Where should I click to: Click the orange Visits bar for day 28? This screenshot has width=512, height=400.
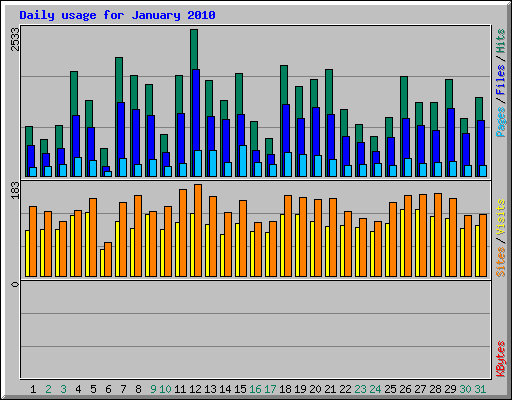pos(438,235)
